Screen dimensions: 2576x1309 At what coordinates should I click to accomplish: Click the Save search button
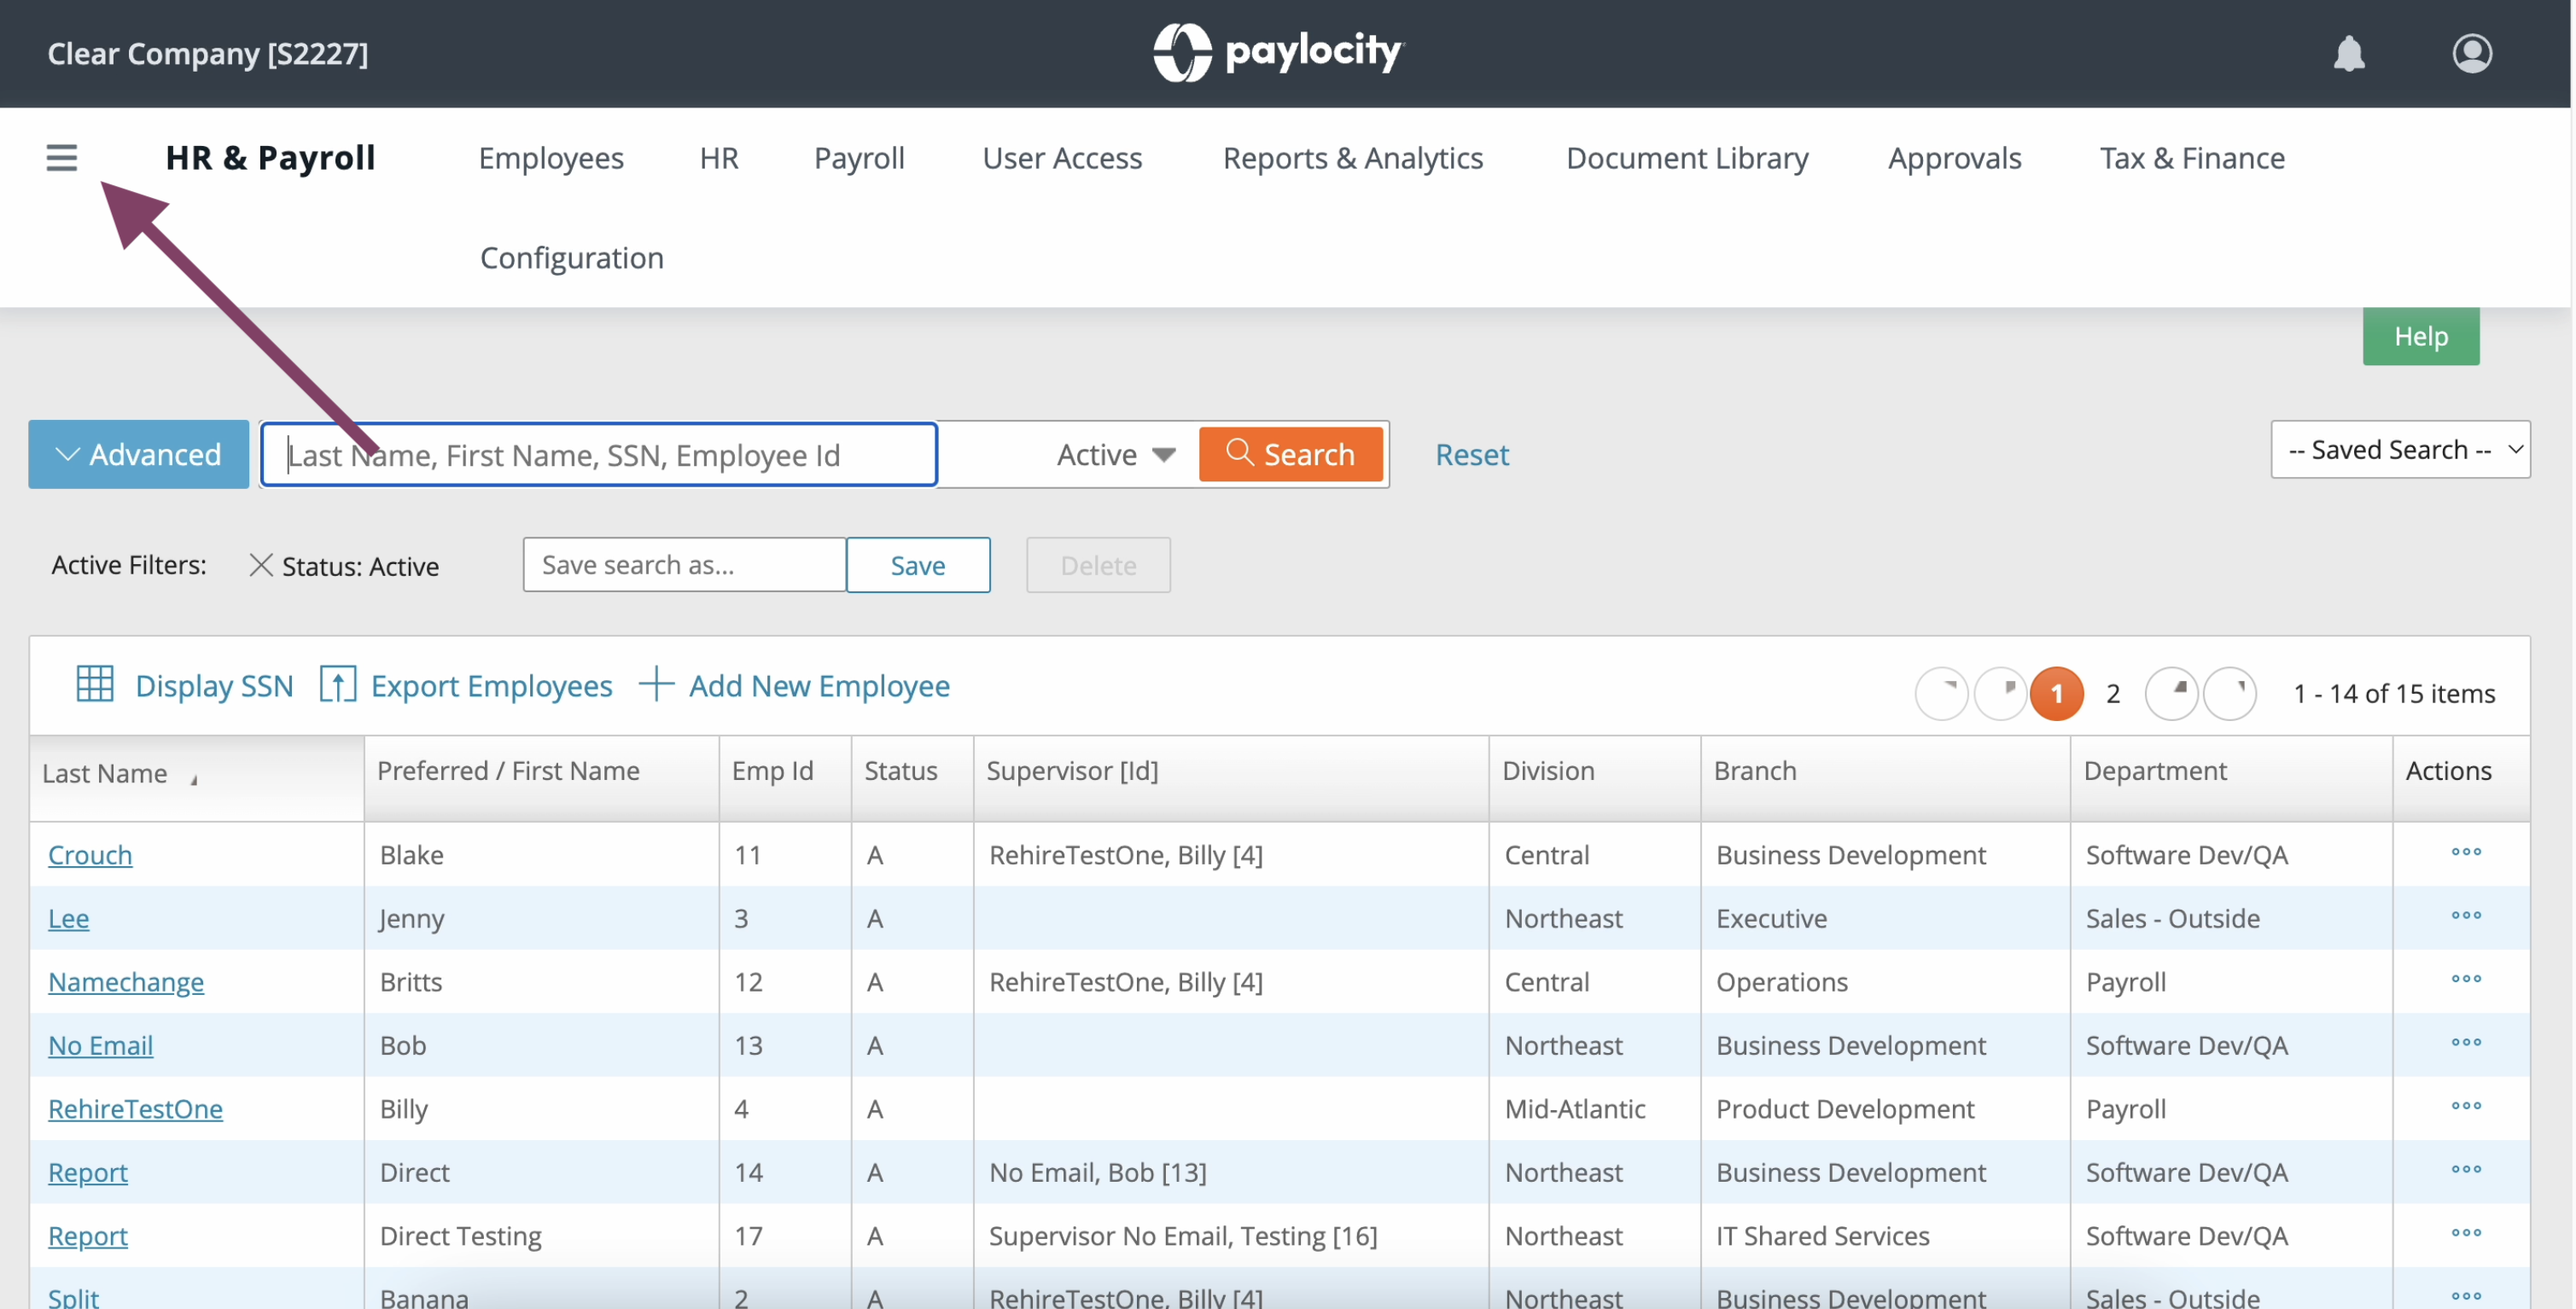918,565
